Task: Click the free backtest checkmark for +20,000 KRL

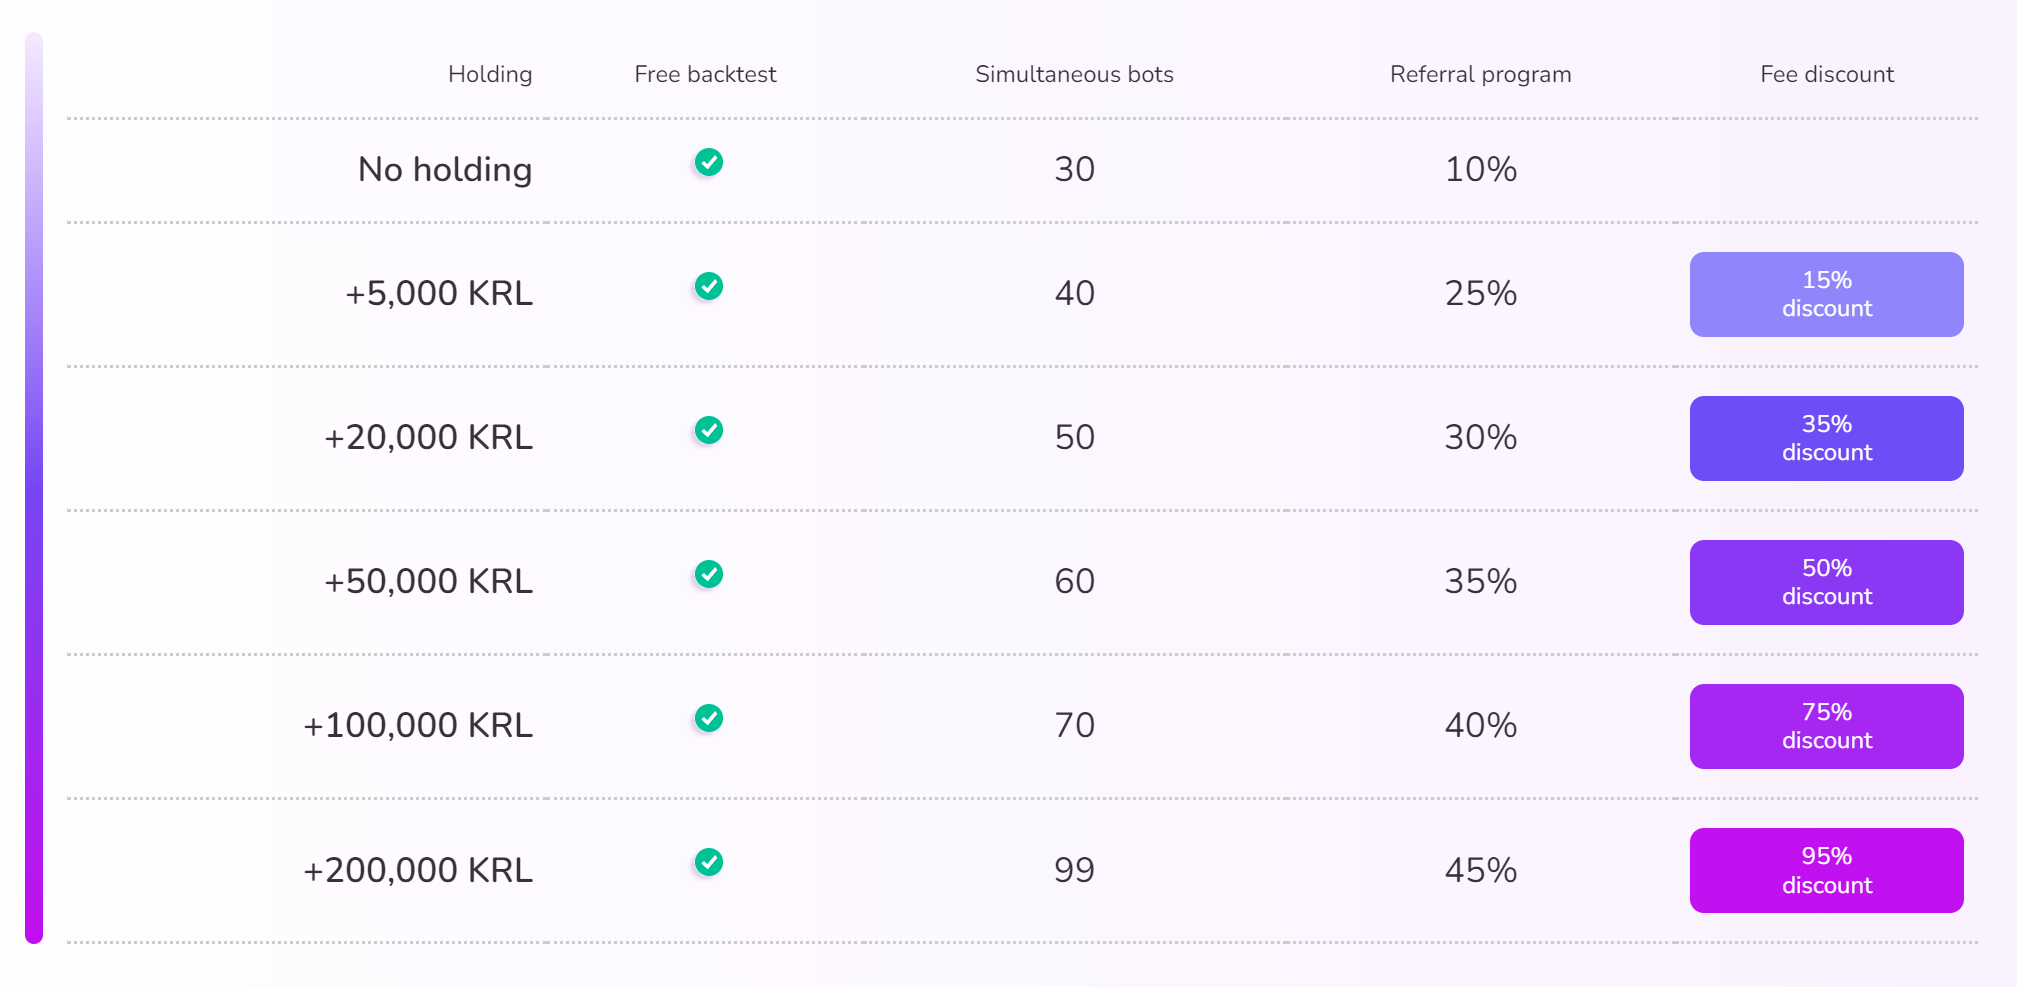Action: click(709, 430)
